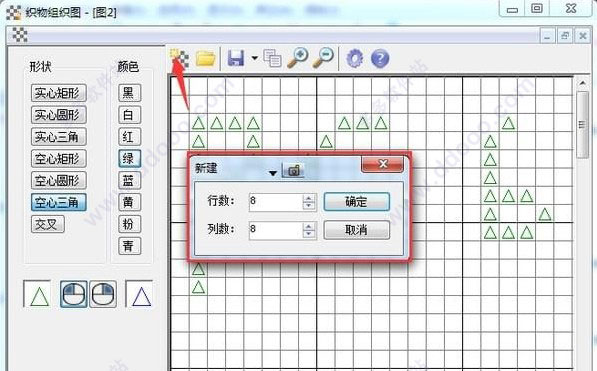Minimize the main application window

pyautogui.click(x=512, y=9)
